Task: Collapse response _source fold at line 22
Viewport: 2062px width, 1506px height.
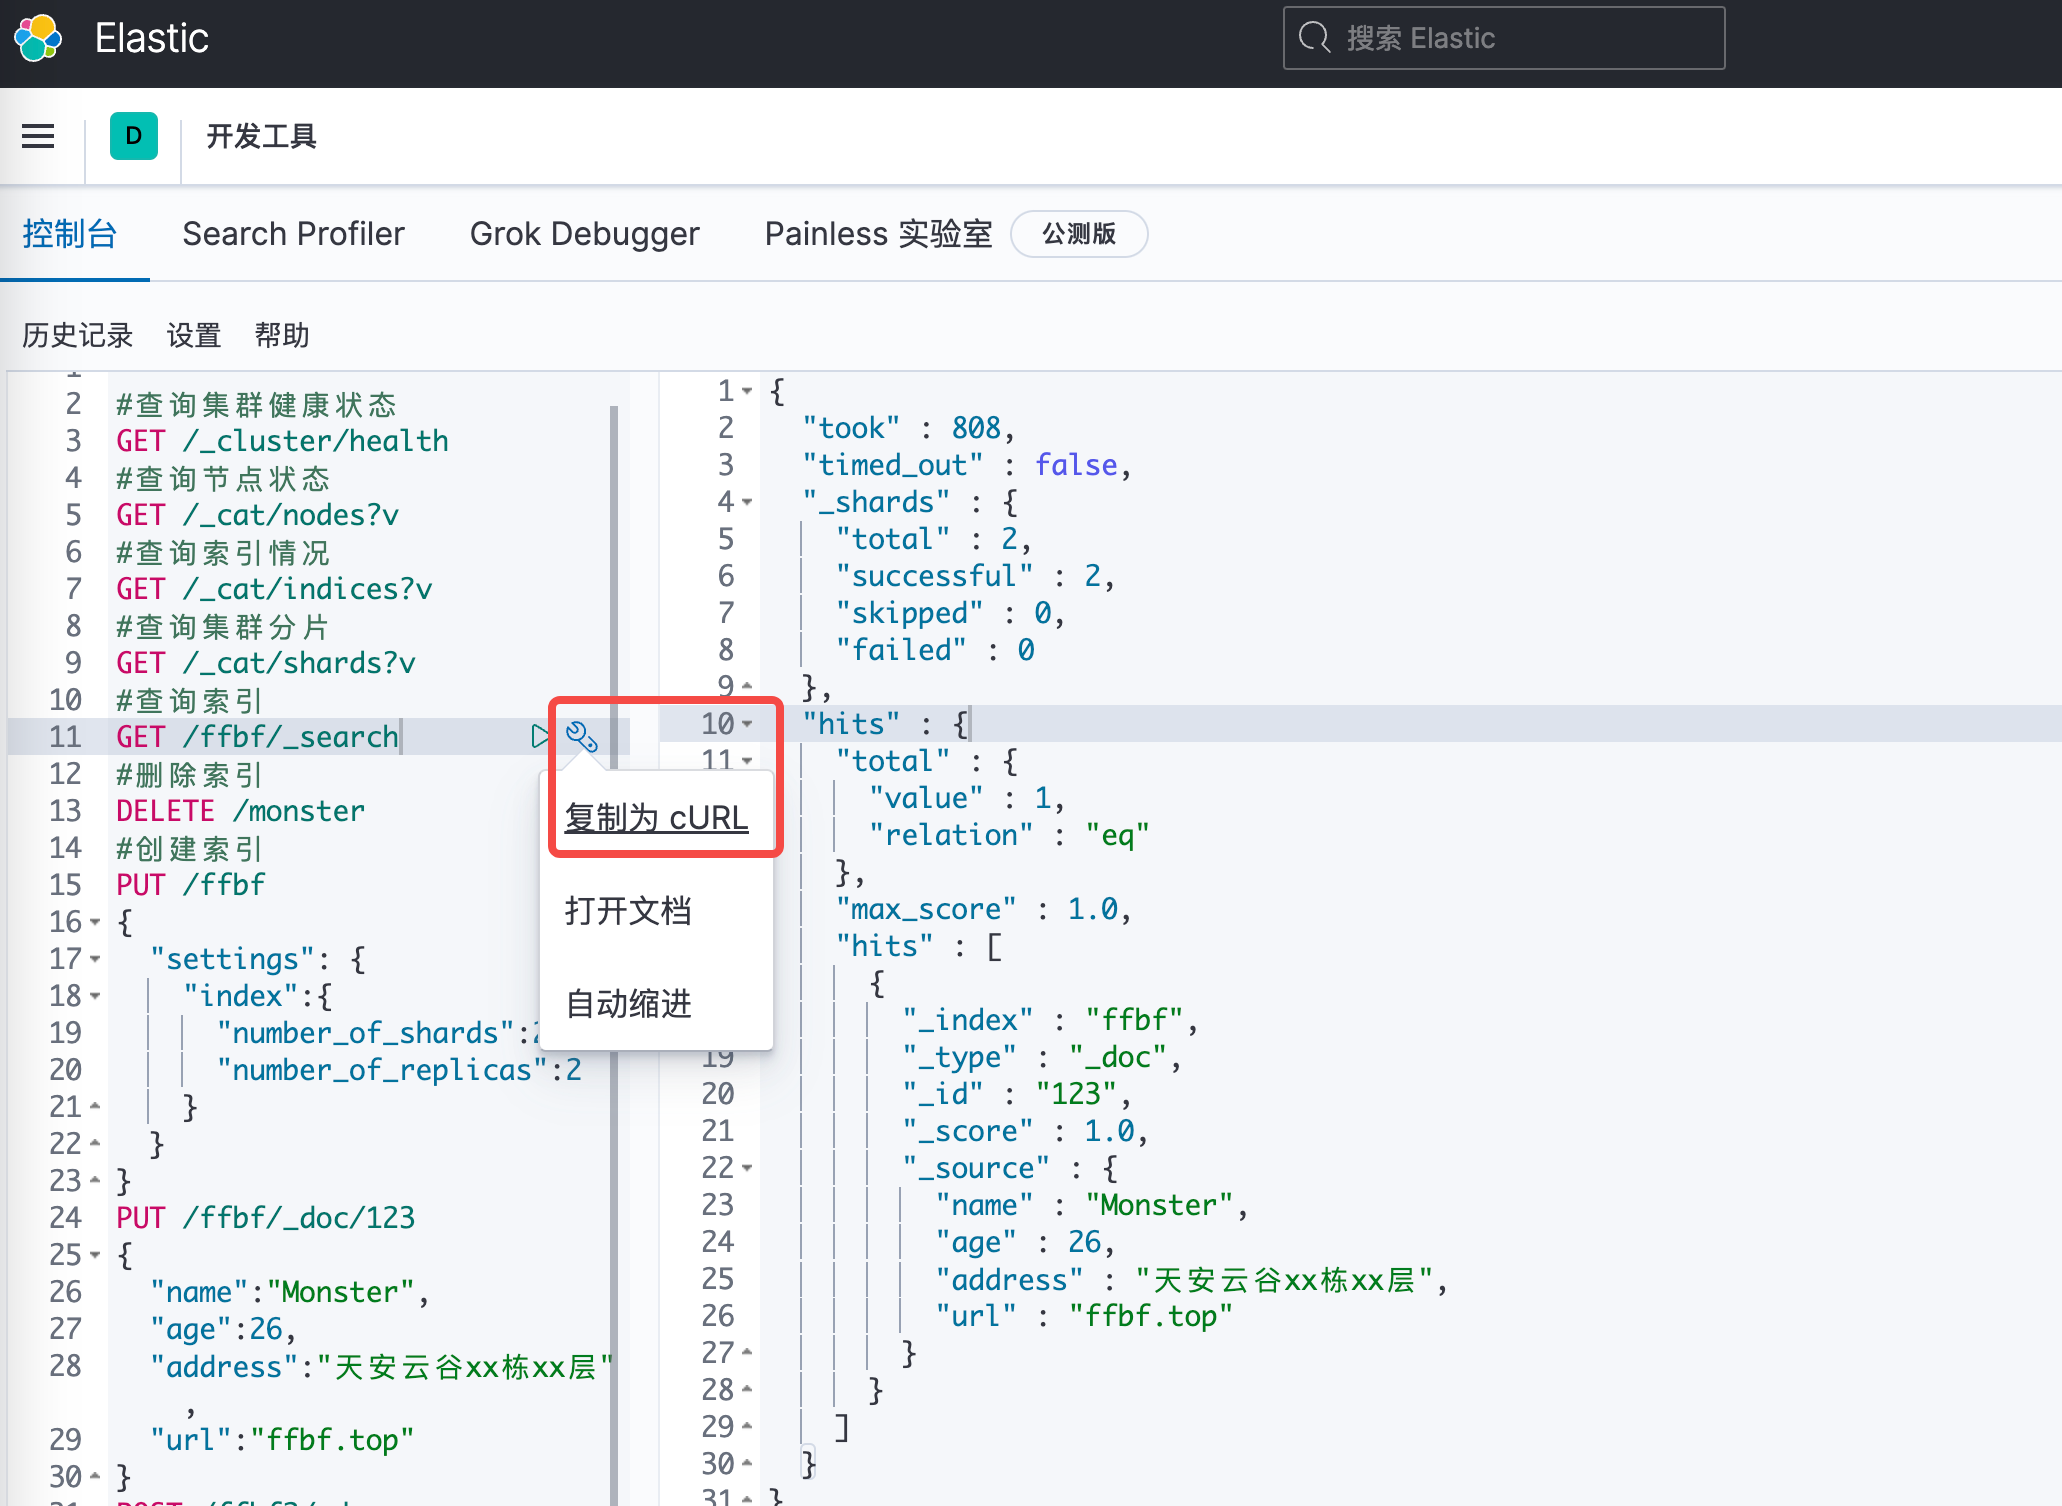Action: point(747,1168)
